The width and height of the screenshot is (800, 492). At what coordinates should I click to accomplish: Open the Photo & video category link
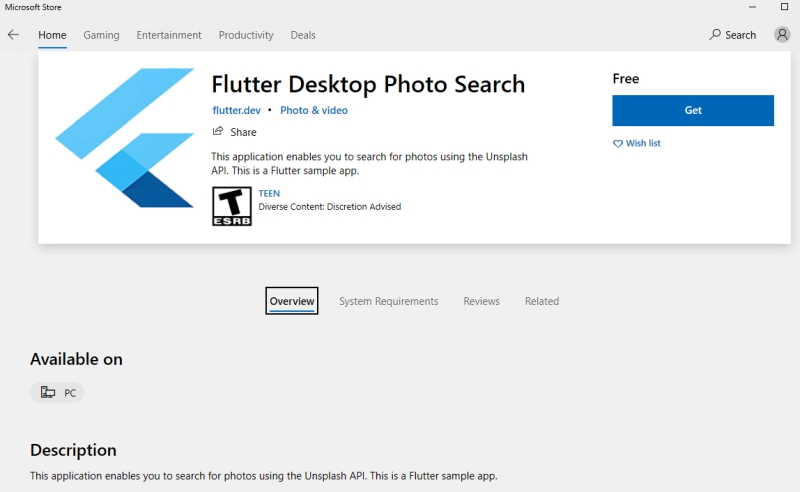314,110
